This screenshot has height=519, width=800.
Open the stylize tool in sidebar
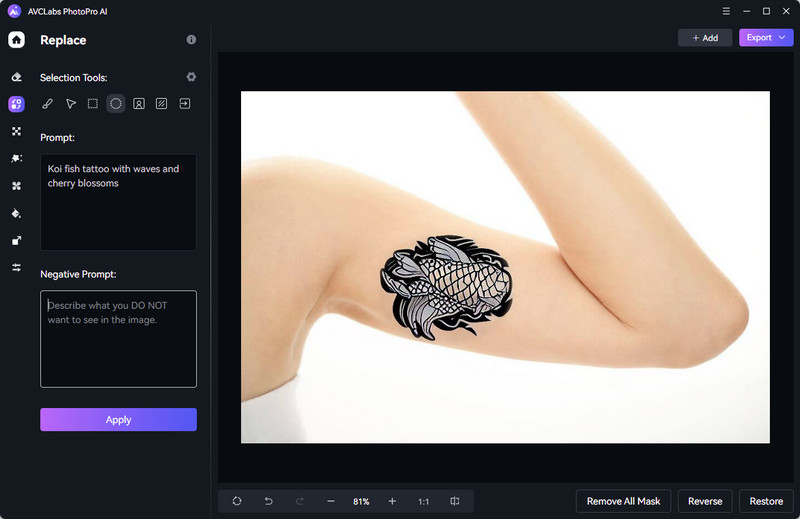(16, 159)
